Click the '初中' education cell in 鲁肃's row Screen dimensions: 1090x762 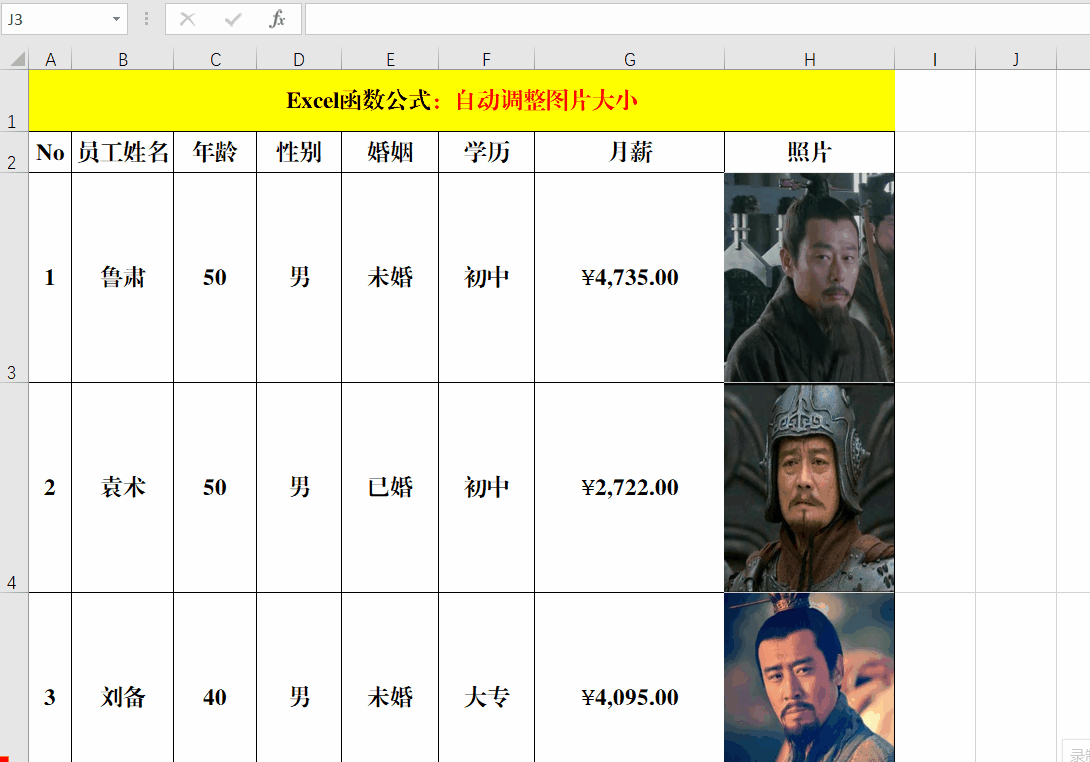tap(487, 277)
